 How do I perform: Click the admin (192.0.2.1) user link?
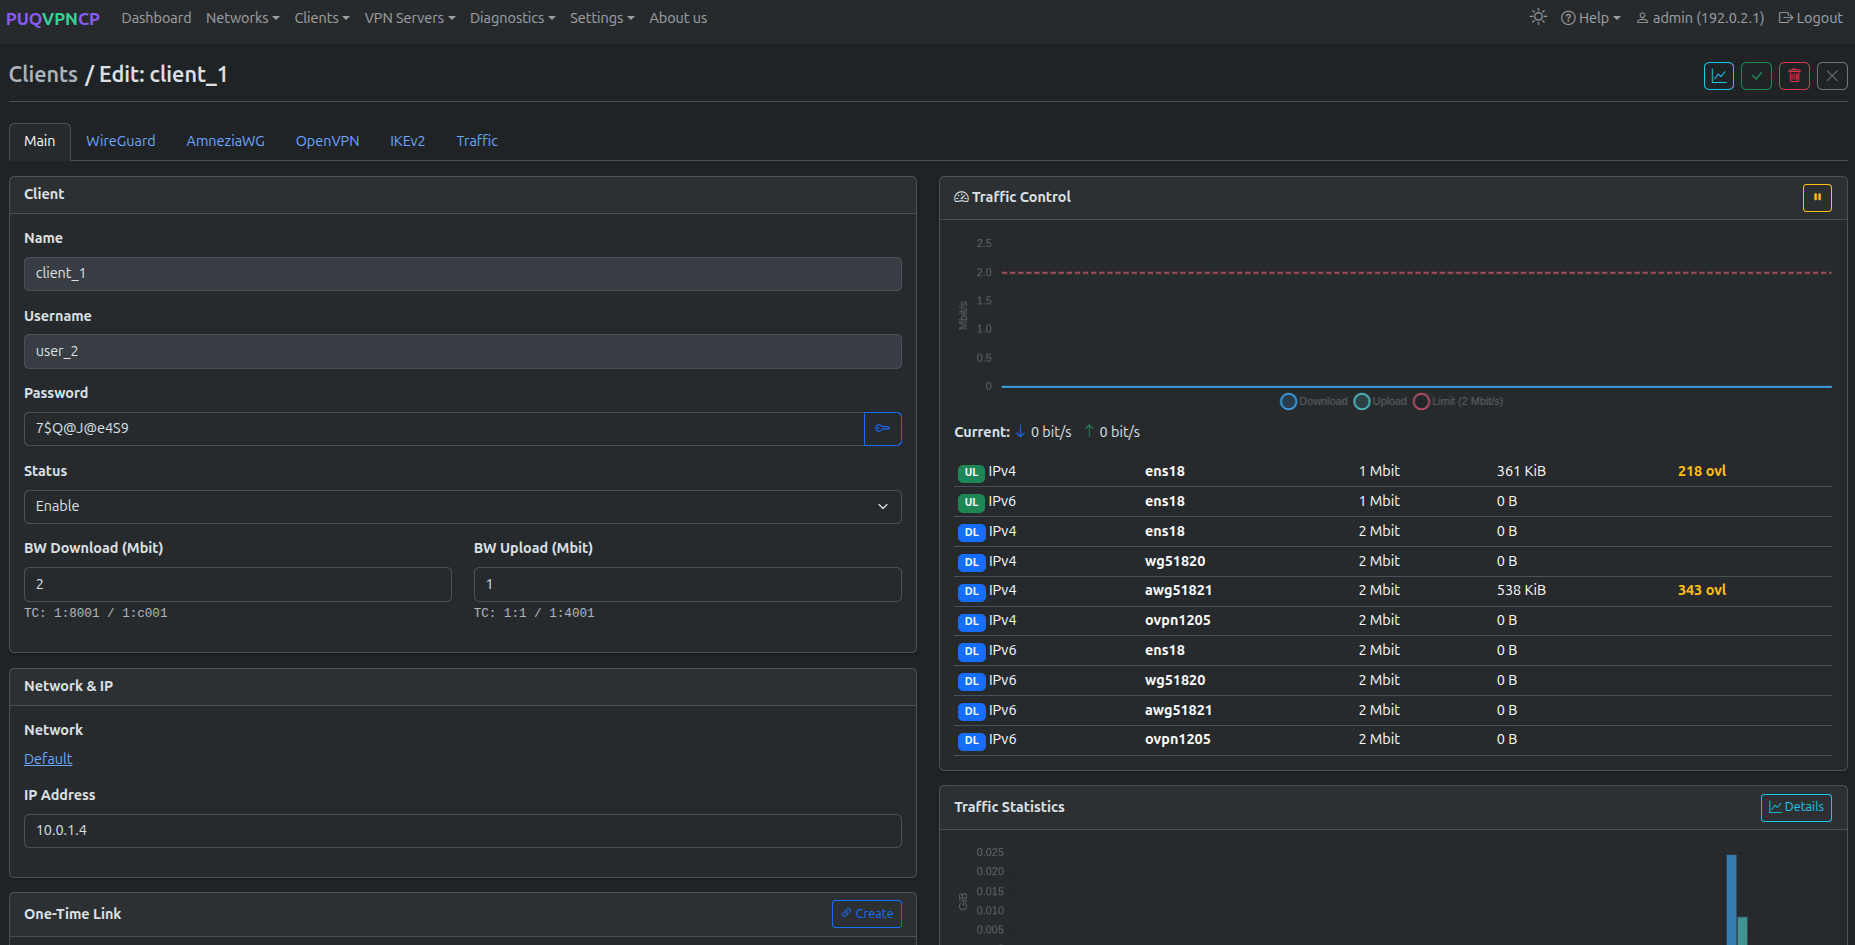[x=1700, y=18]
